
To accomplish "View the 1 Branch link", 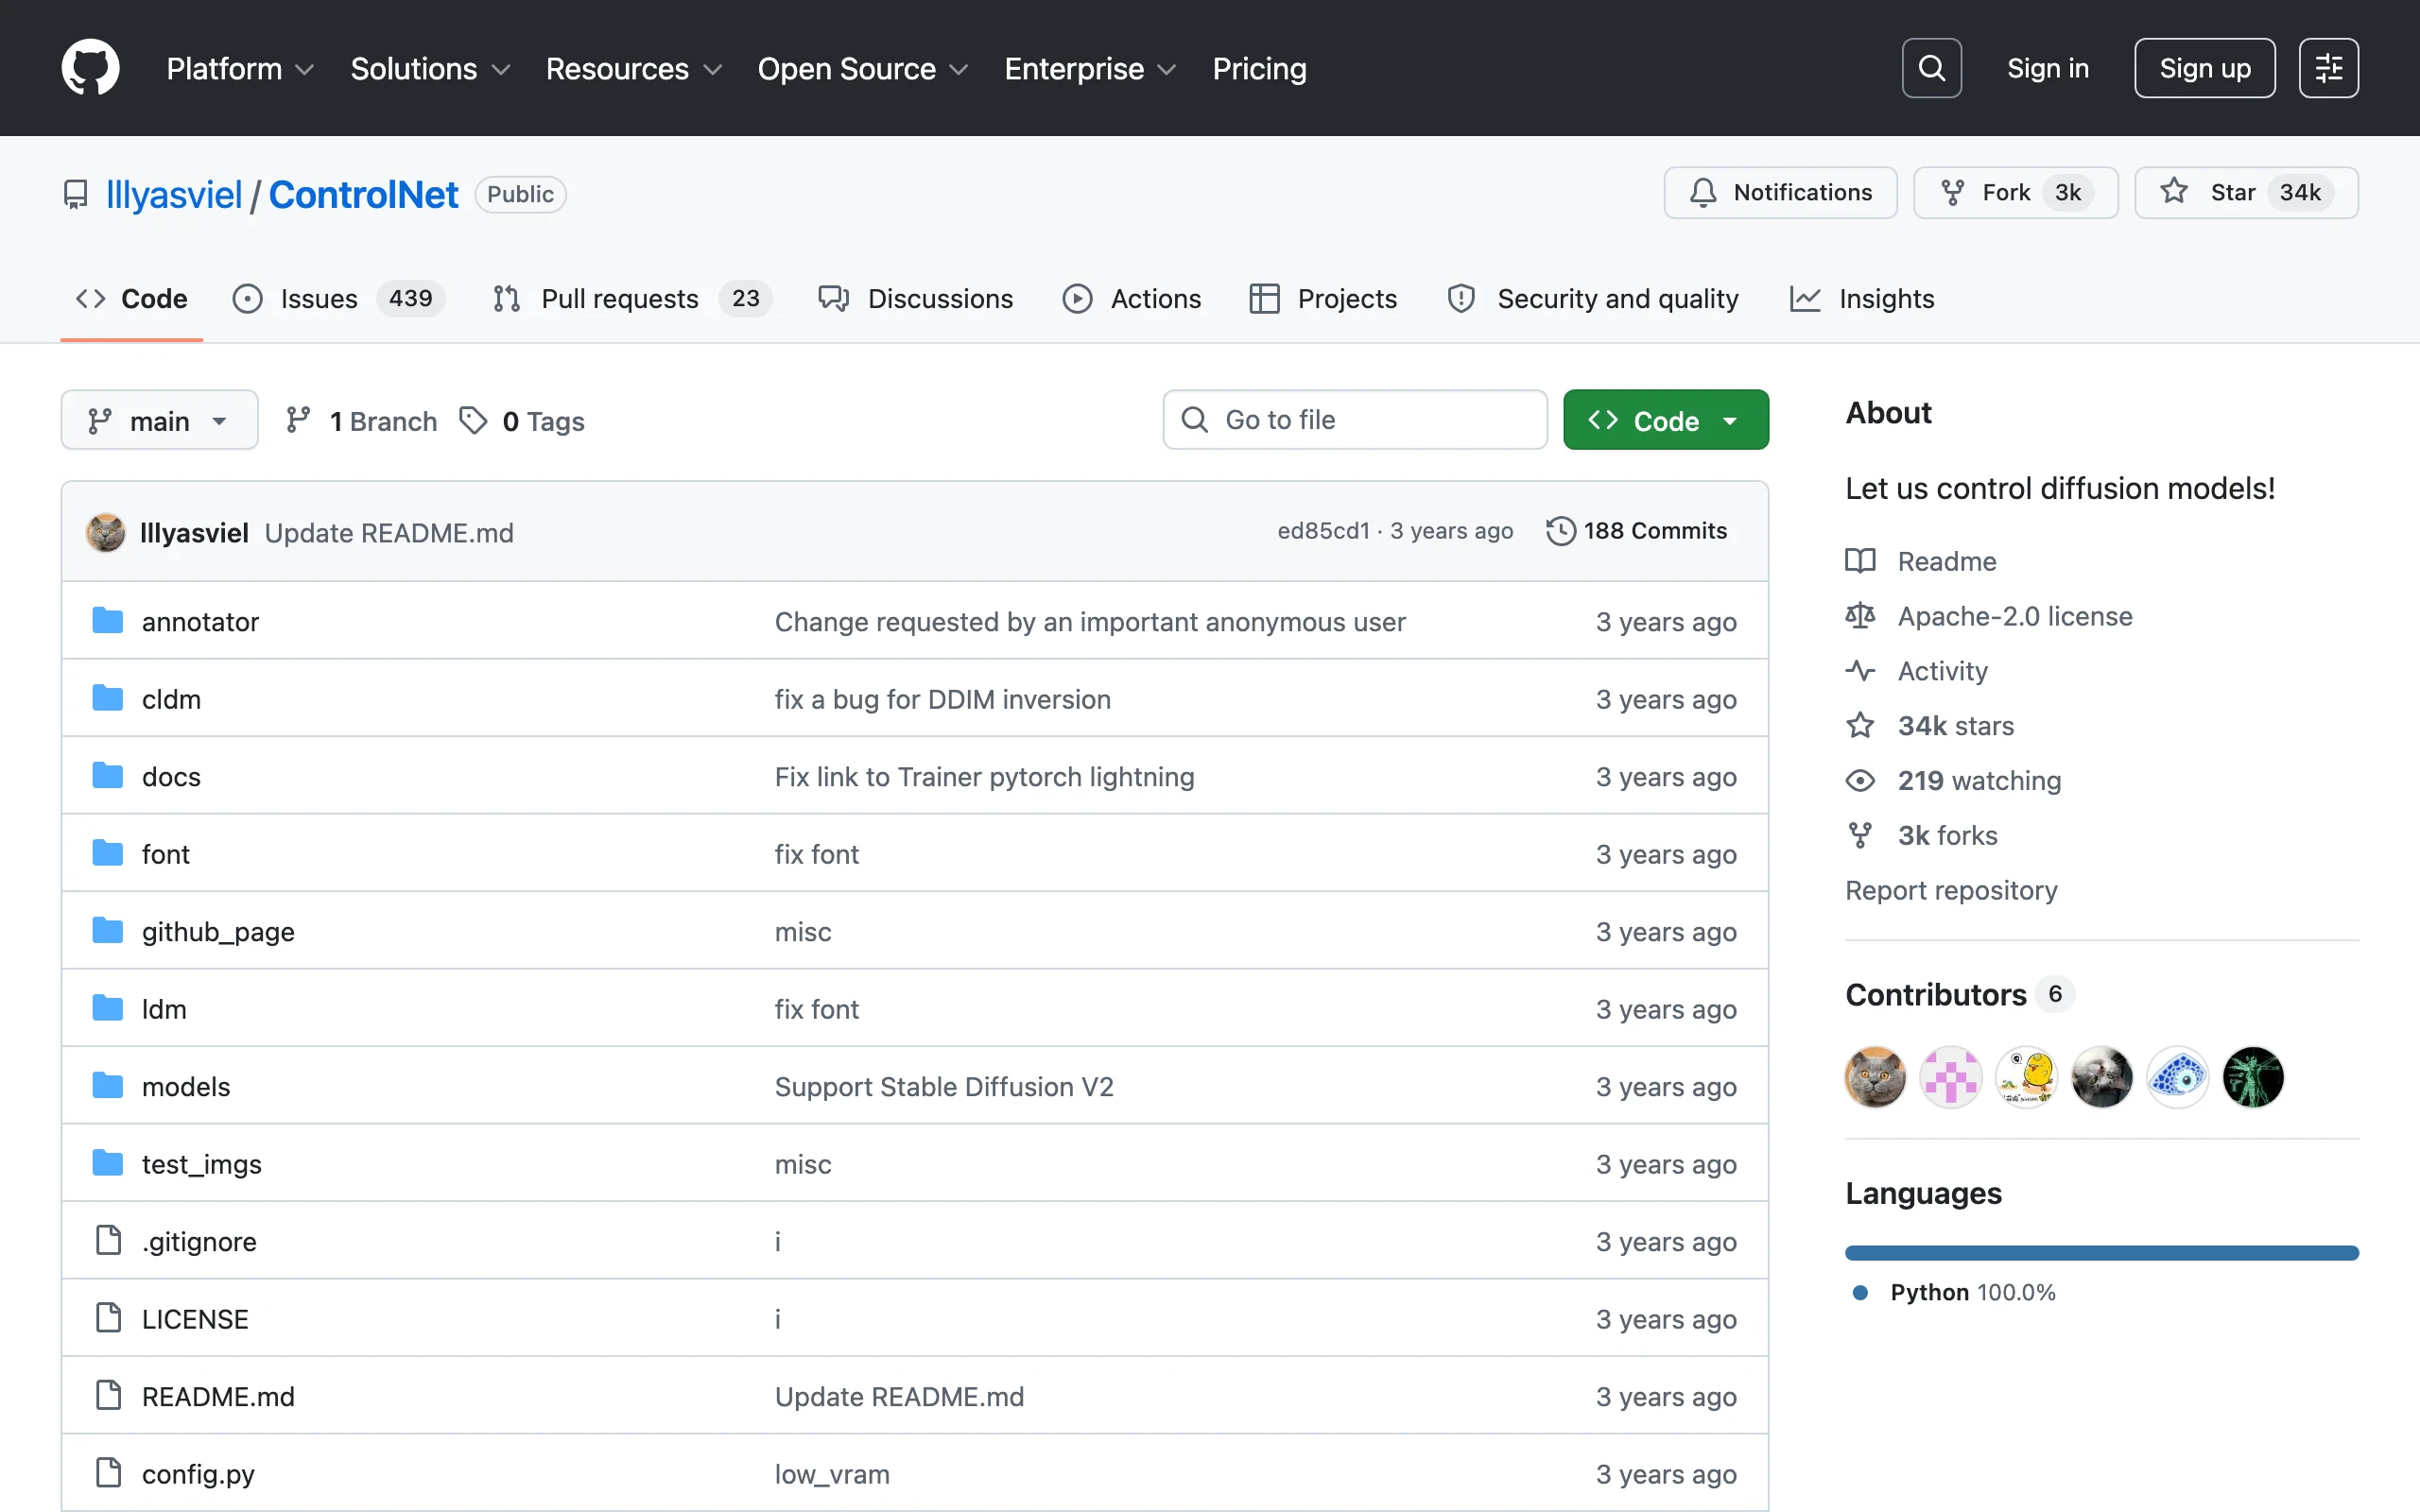I will click(361, 421).
